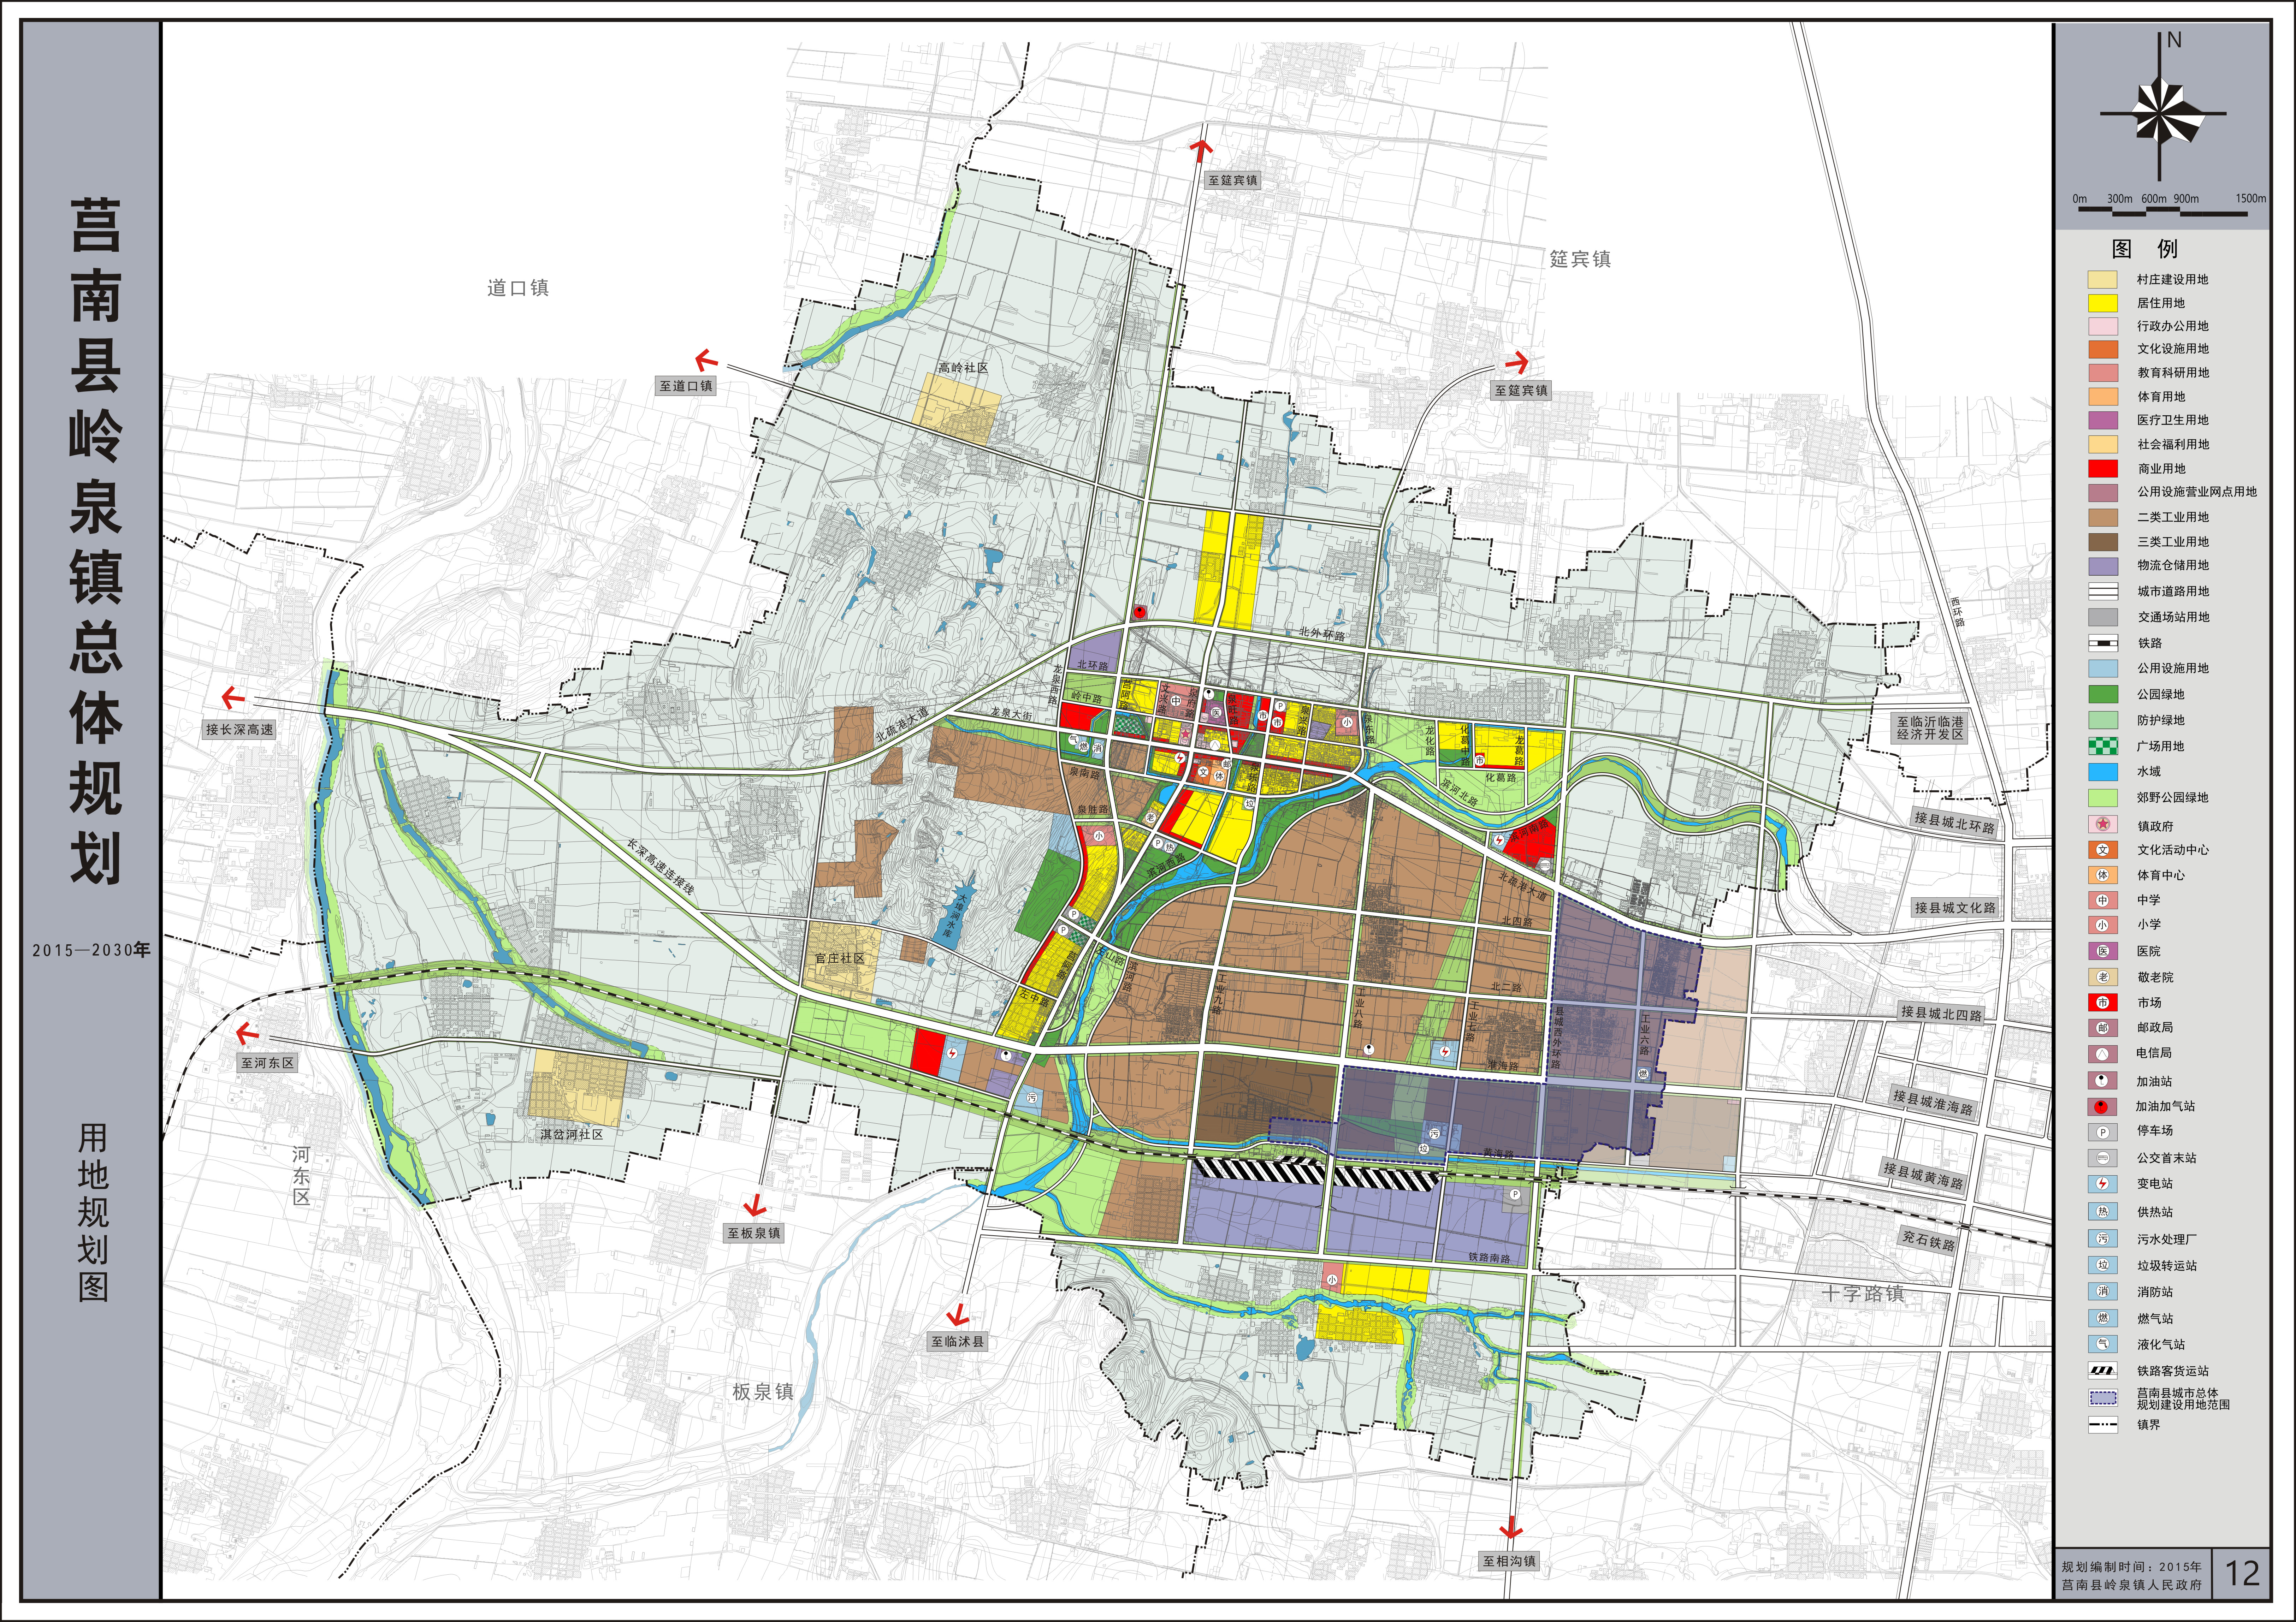
Task: Click the 垃圾转运站 legend icon
Action: tap(2103, 1265)
